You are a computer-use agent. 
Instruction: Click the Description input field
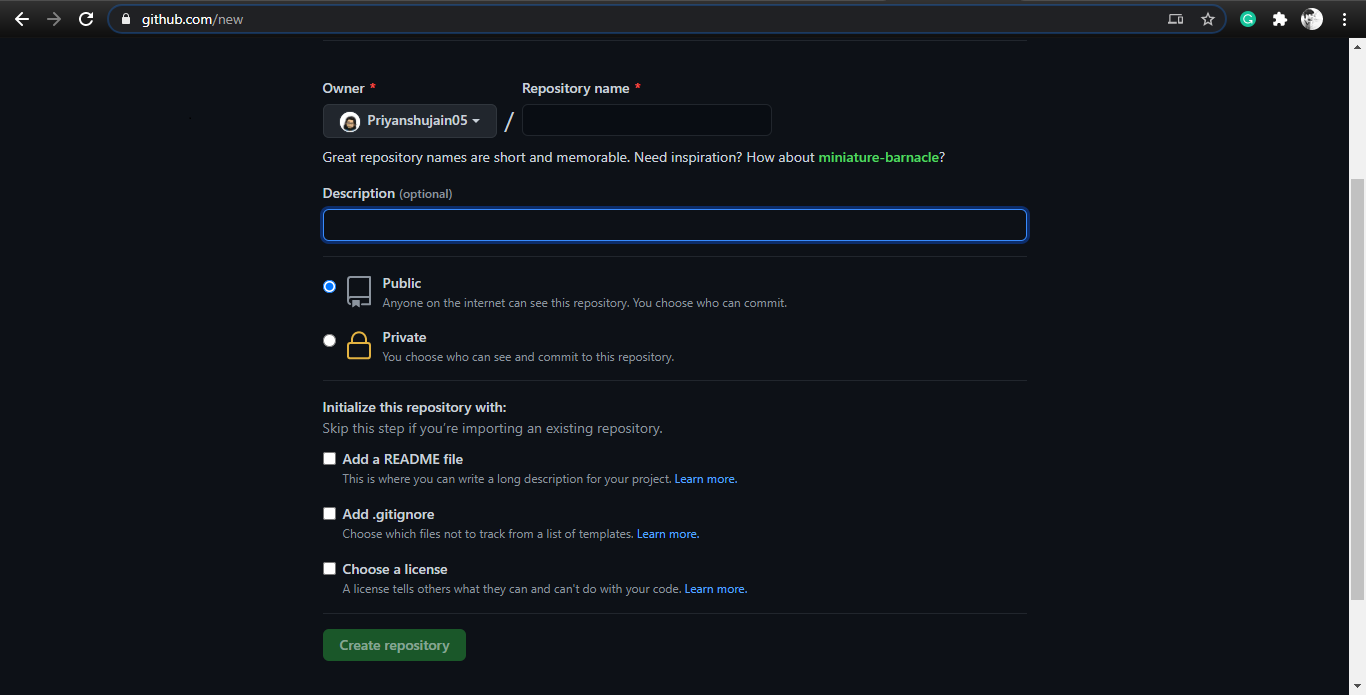[675, 225]
